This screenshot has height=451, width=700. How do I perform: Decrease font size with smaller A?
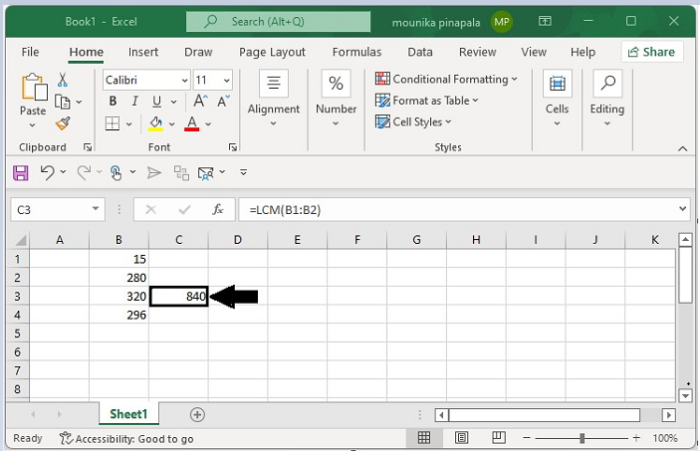pyautogui.click(x=223, y=101)
